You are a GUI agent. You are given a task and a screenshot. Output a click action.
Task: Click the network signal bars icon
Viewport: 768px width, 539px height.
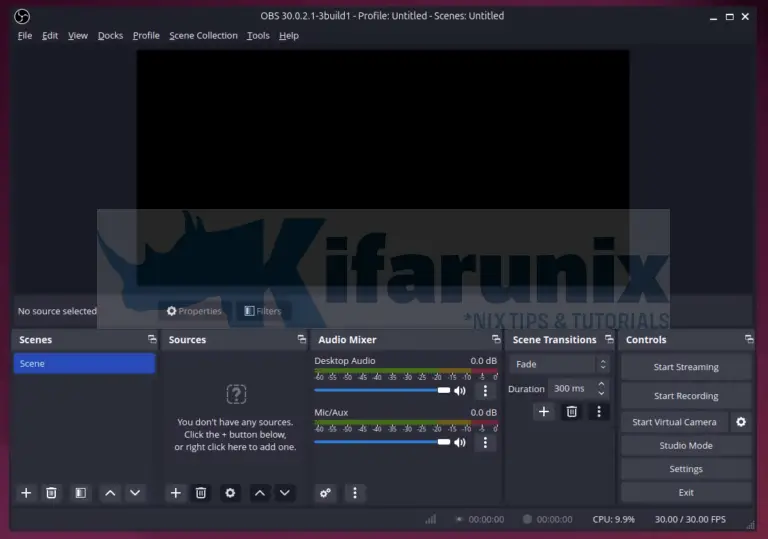tap(431, 519)
